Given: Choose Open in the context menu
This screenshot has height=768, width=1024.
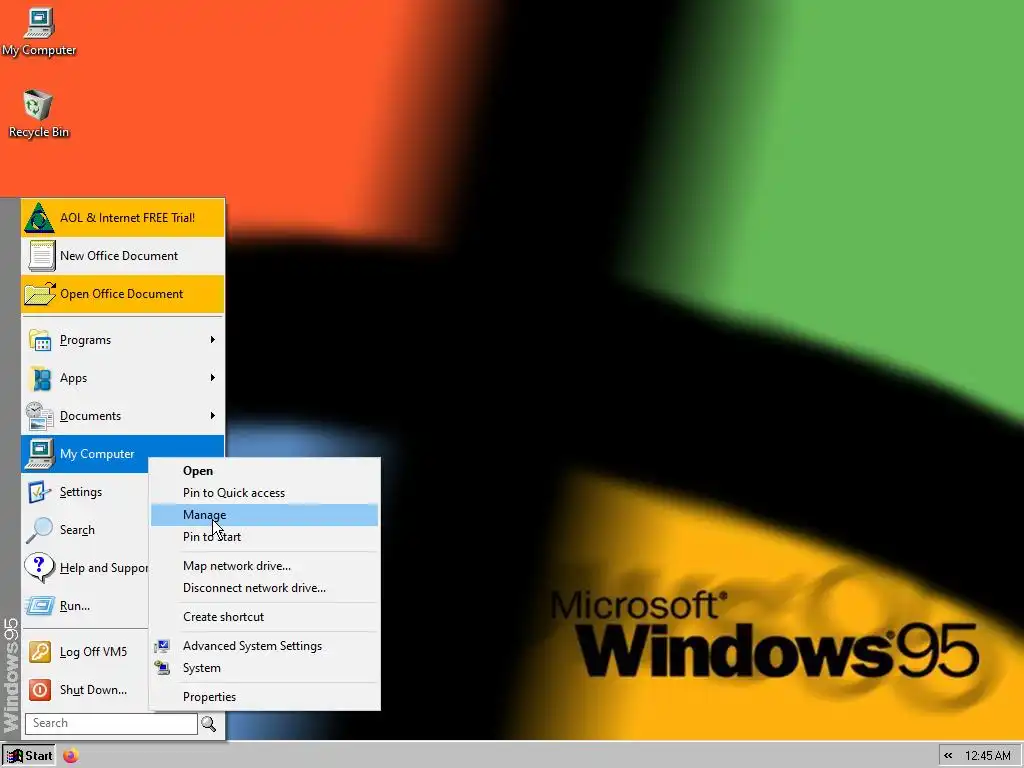Looking at the screenshot, I should [x=264, y=471].
